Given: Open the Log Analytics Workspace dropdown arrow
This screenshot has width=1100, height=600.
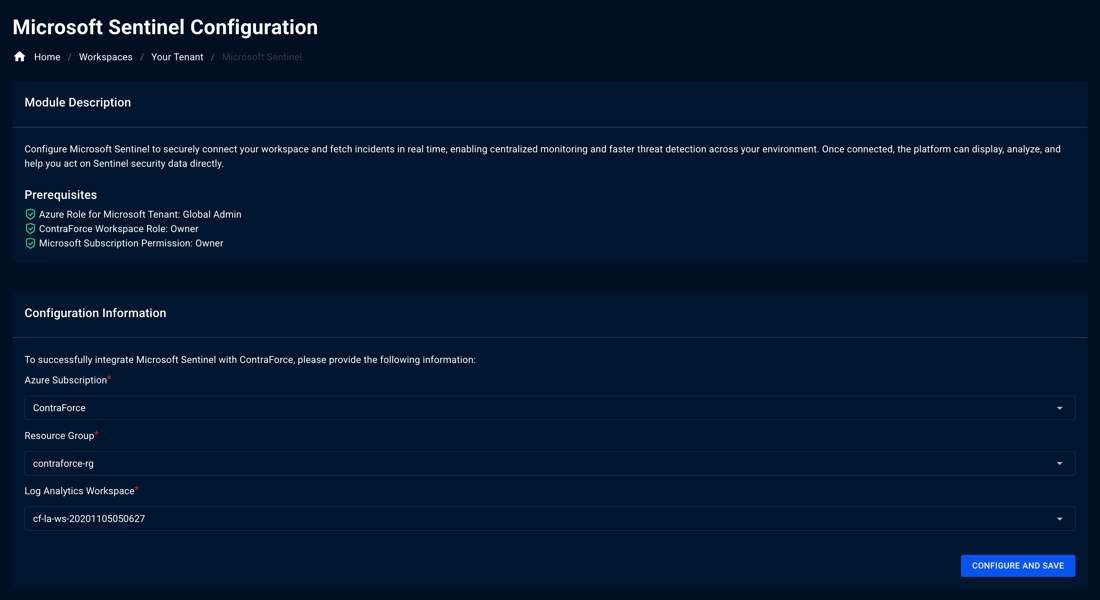Looking at the screenshot, I should (1059, 519).
